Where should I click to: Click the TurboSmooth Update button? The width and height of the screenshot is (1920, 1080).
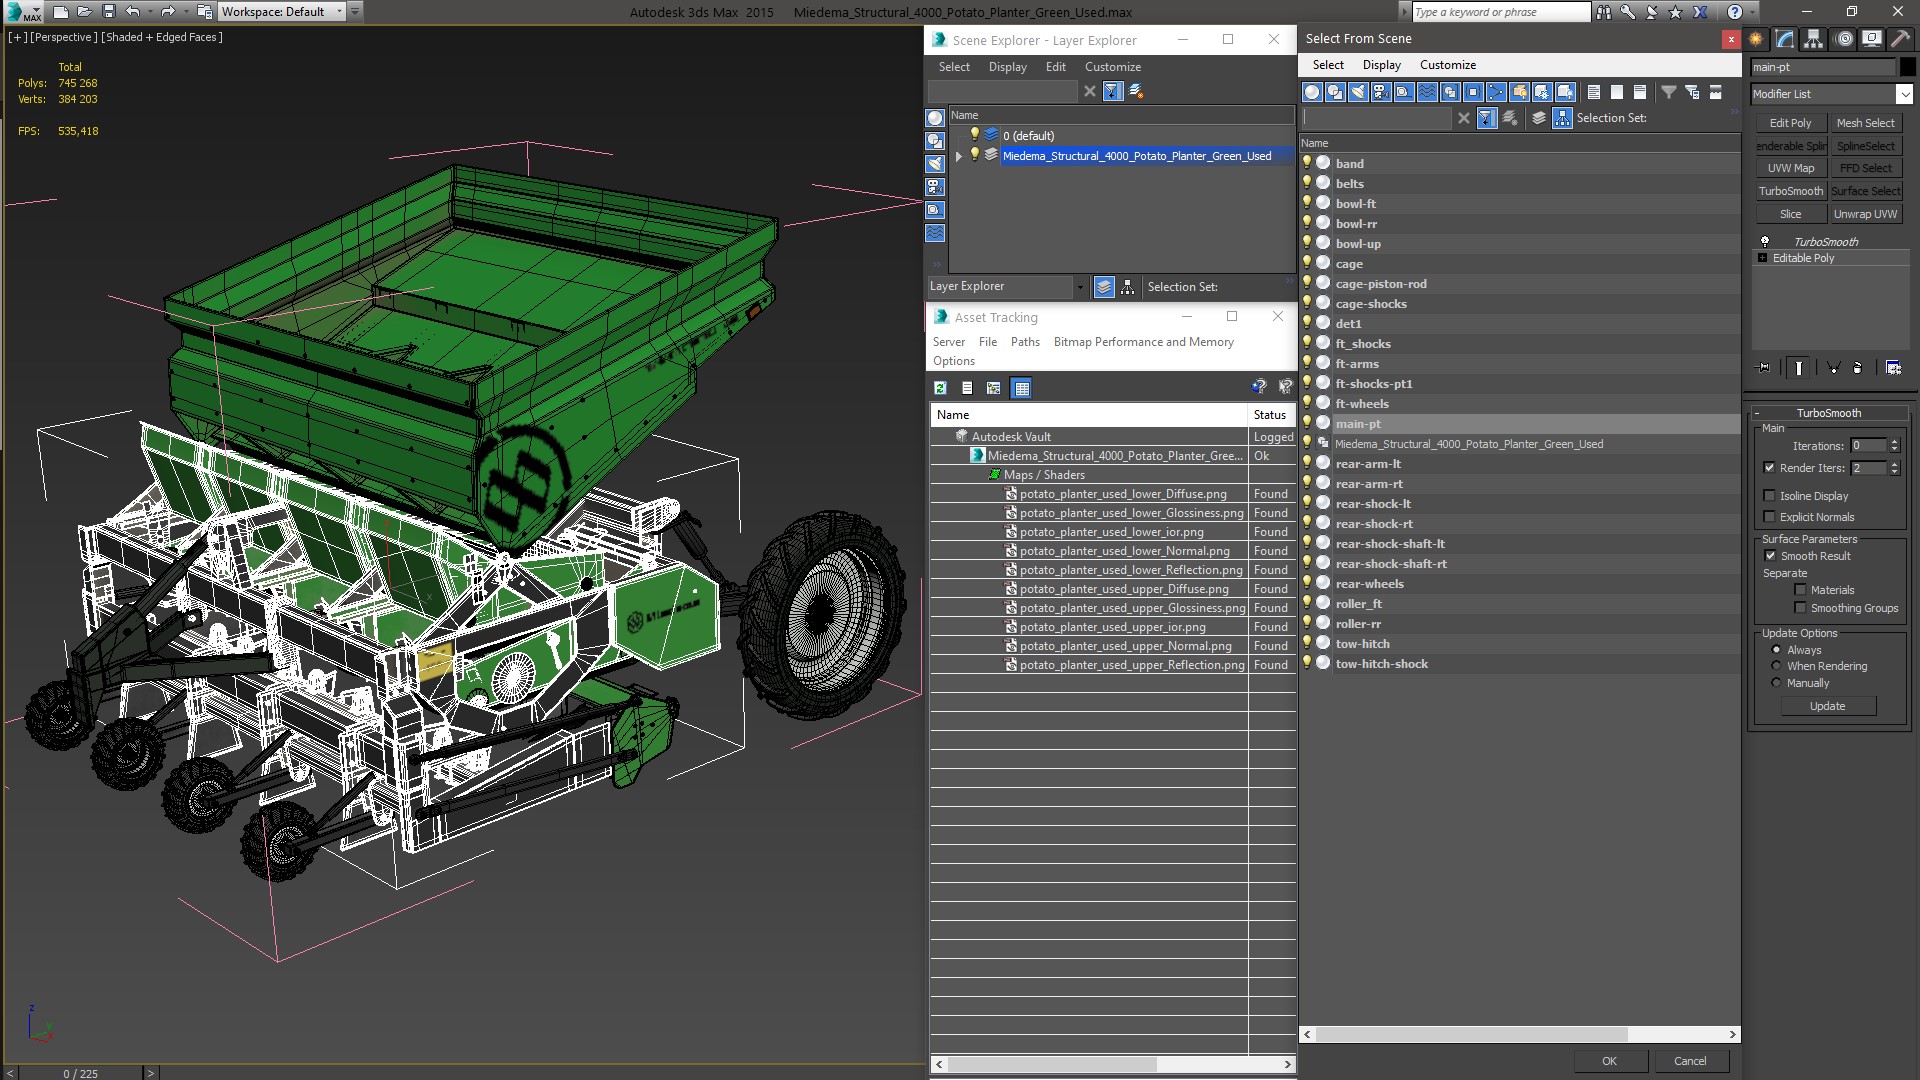1827,706
